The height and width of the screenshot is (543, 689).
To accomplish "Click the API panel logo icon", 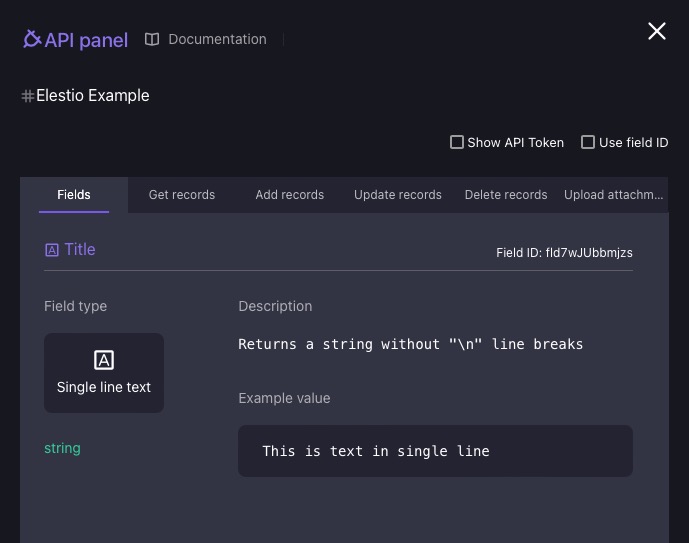I will pos(32,39).
